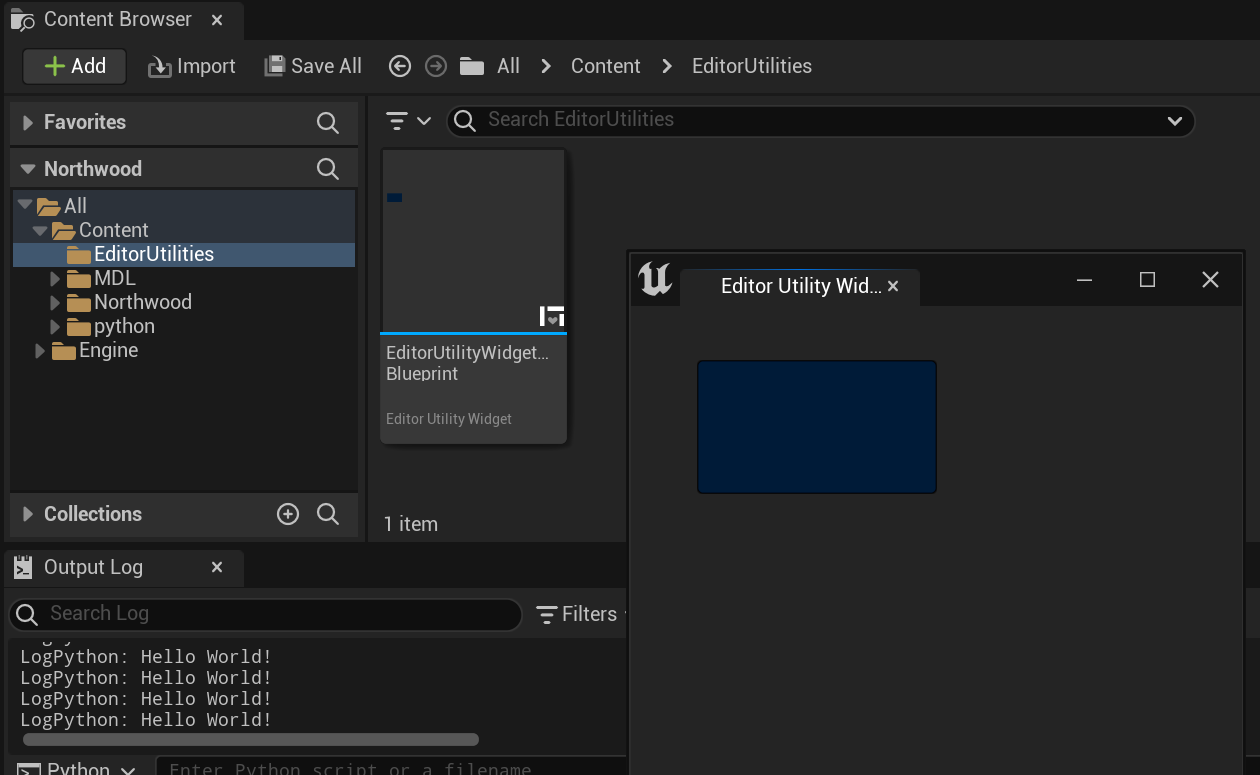The height and width of the screenshot is (775, 1260).
Task: Click the Output Log horizontal scrollbar
Action: [250, 740]
